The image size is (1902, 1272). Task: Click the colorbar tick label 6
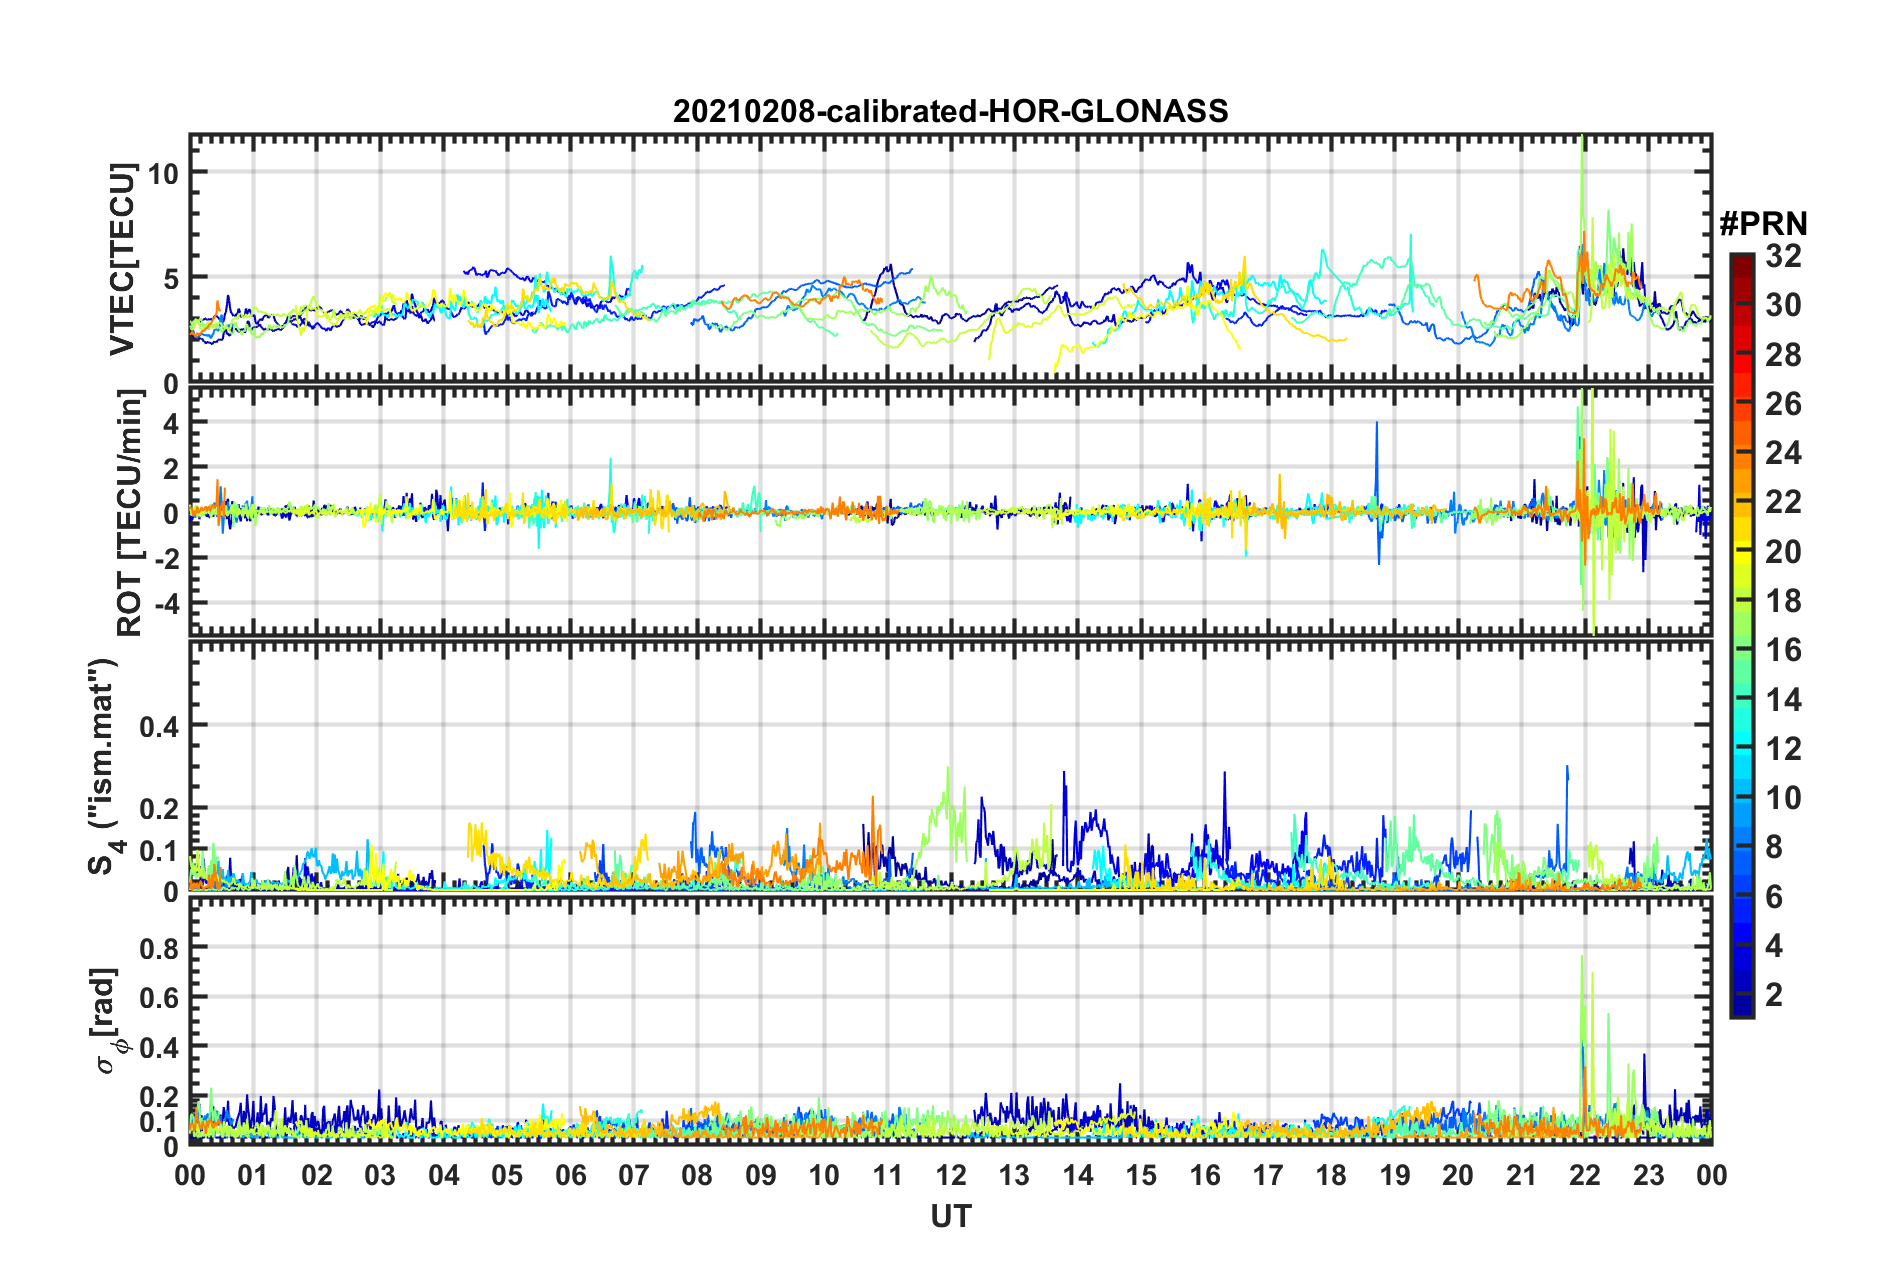[1774, 897]
